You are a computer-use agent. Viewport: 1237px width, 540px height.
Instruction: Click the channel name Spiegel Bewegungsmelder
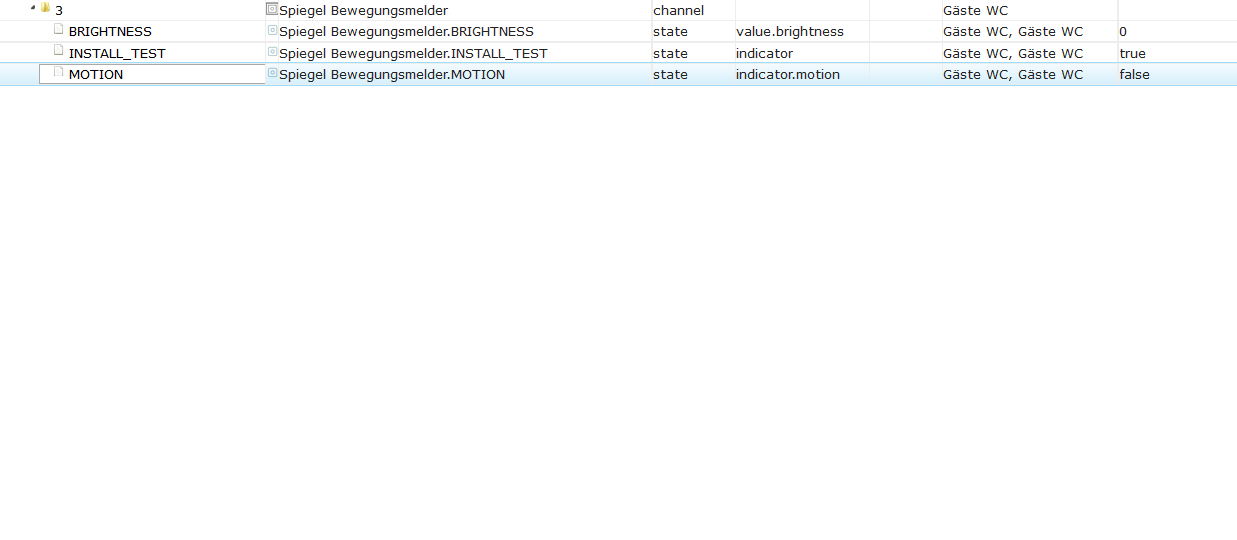tap(363, 10)
